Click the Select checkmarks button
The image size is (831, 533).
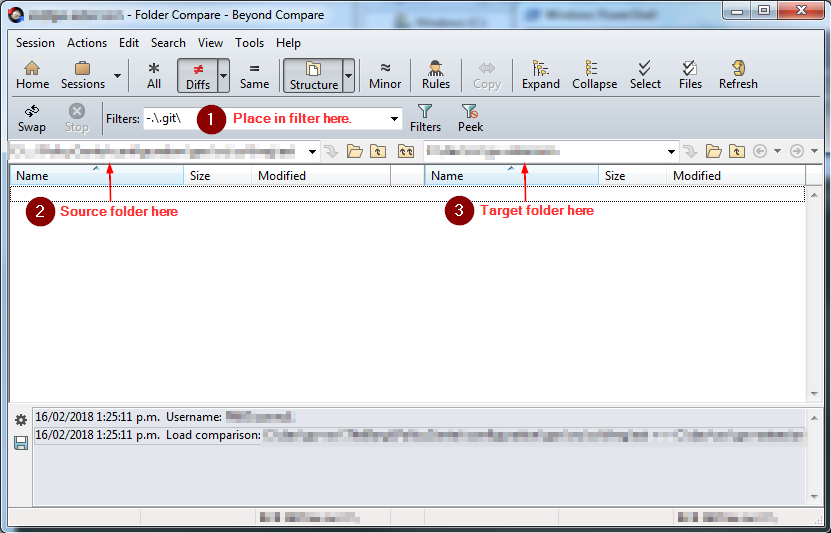pos(645,75)
